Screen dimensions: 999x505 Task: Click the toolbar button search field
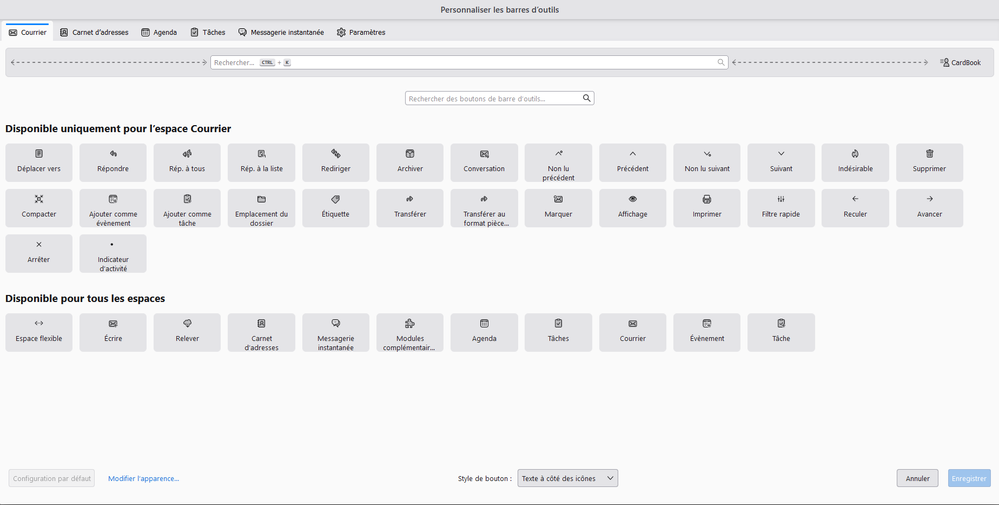coord(494,98)
